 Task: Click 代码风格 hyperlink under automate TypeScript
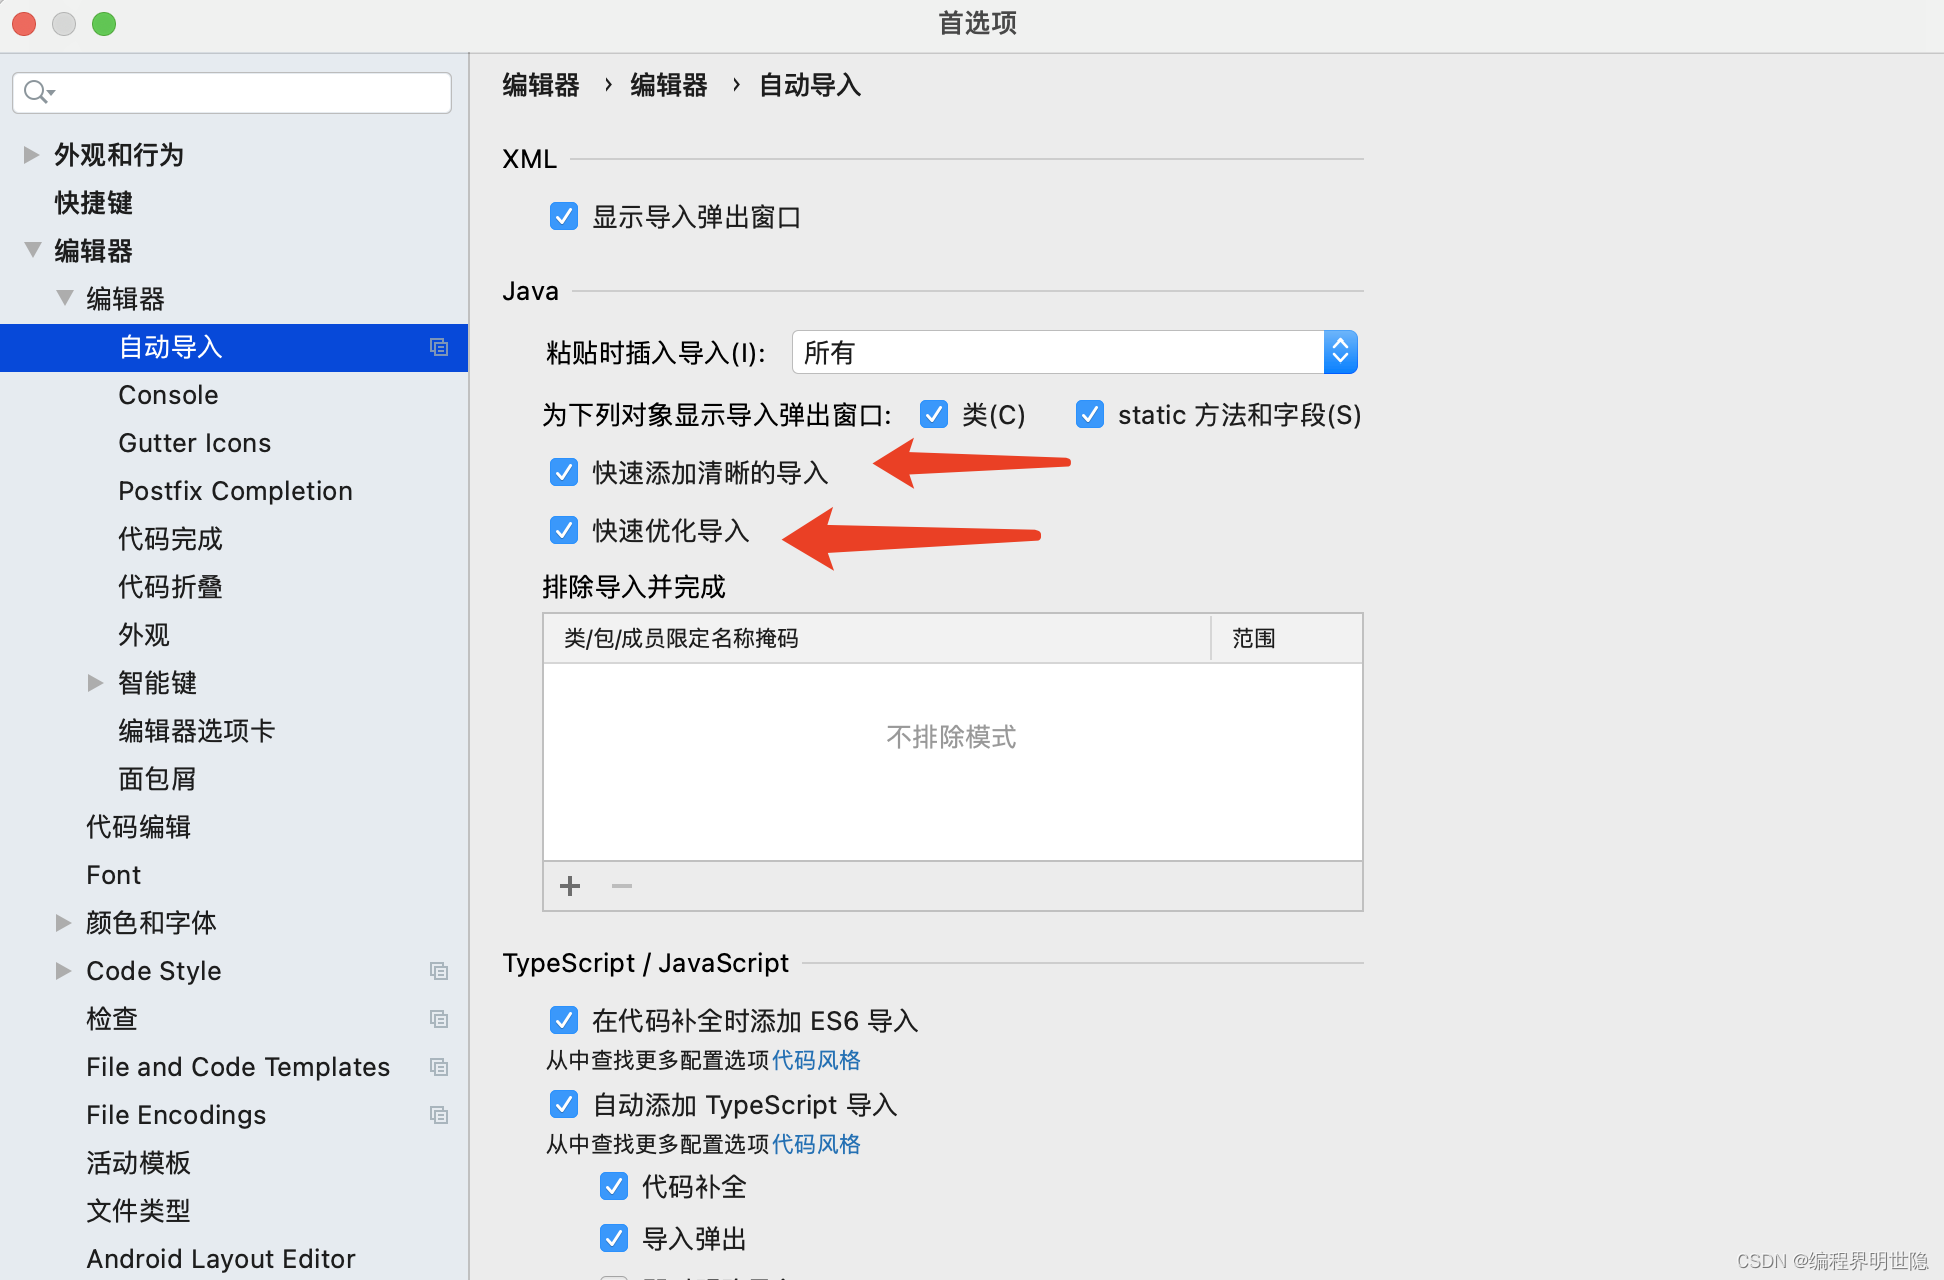(x=816, y=1141)
